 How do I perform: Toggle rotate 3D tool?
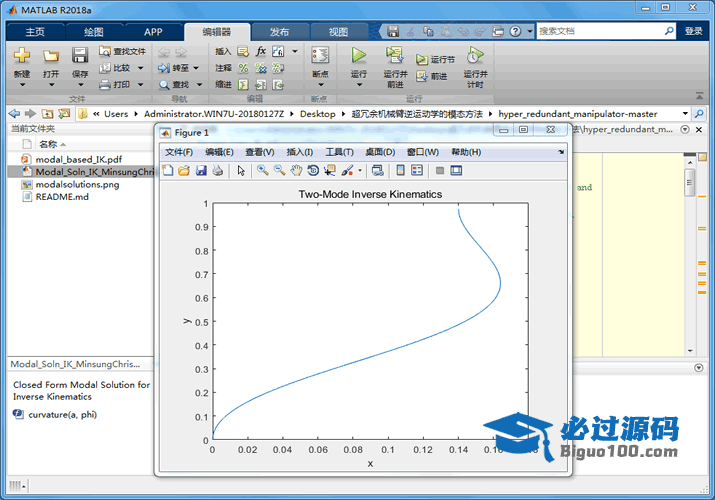point(313,170)
